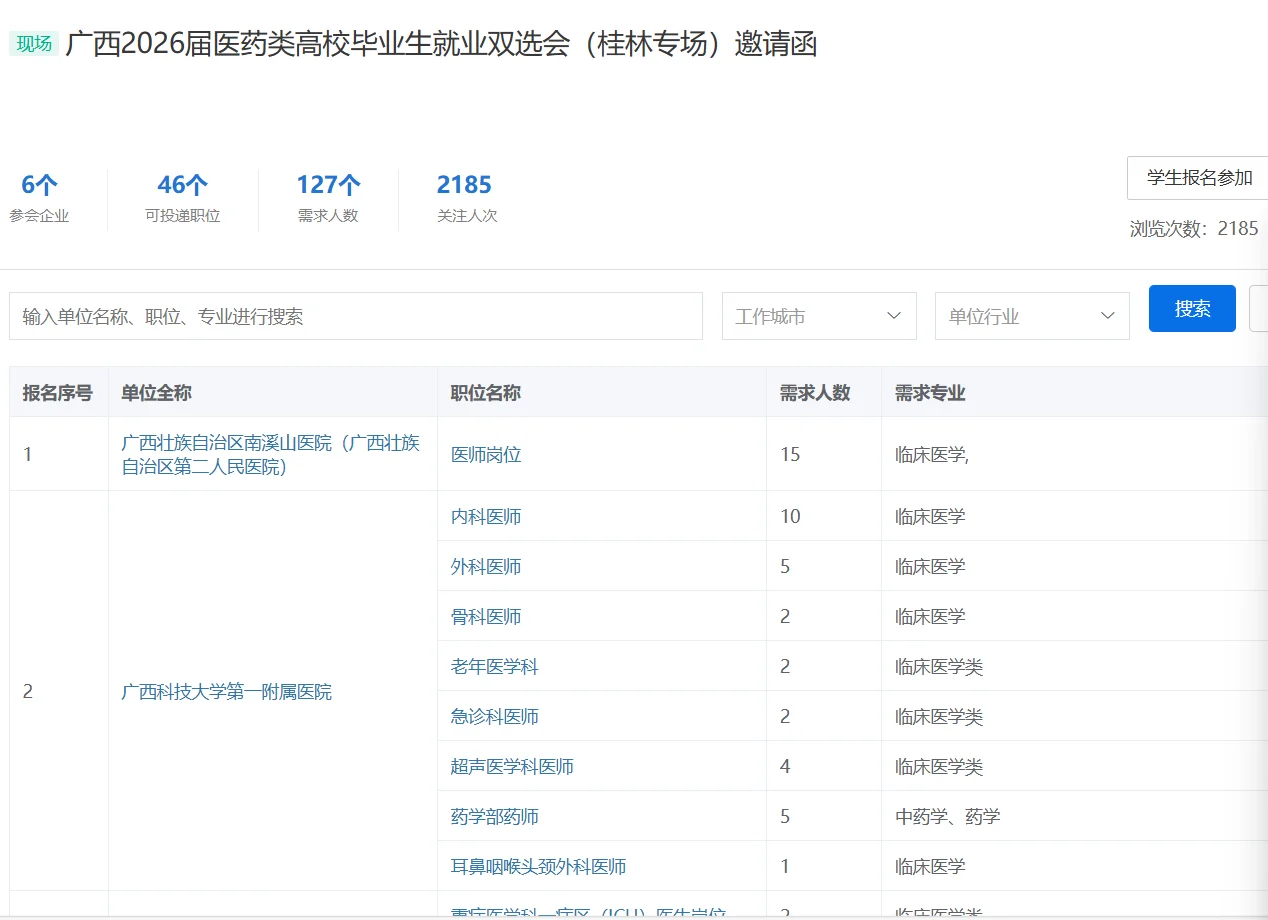
Task: Open the 医师岗位 position link
Action: [486, 454]
